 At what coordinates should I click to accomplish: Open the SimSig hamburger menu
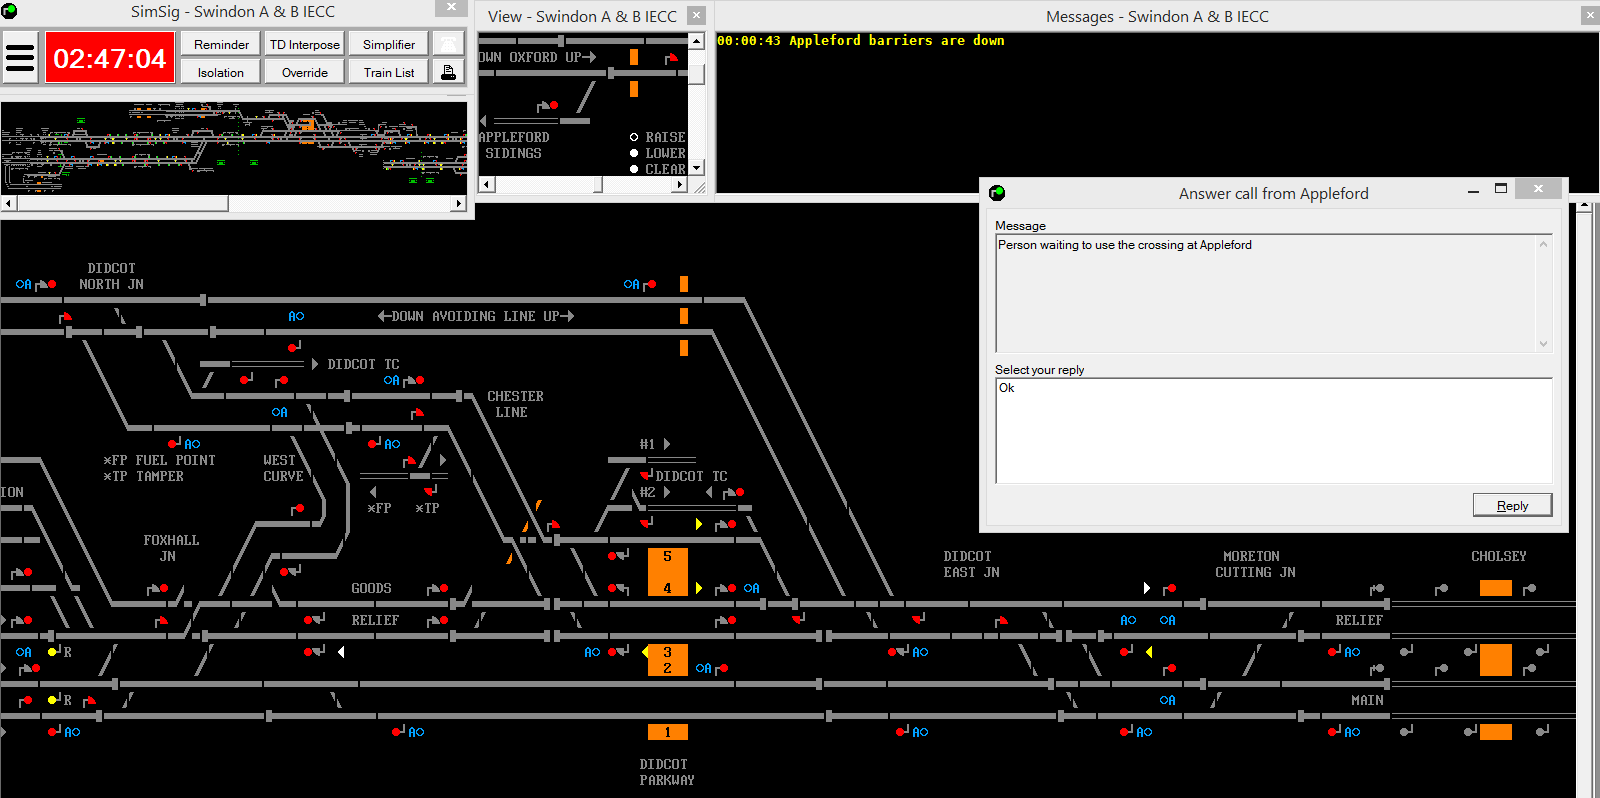[x=20, y=58]
